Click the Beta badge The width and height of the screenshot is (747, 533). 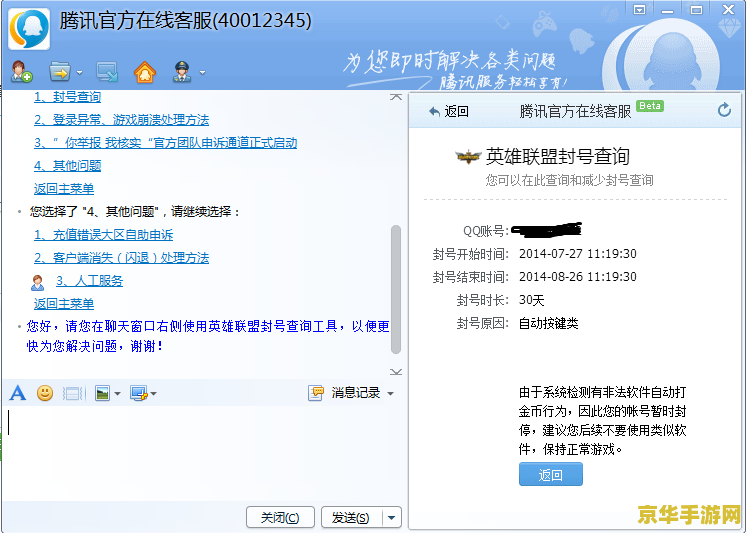(650, 106)
